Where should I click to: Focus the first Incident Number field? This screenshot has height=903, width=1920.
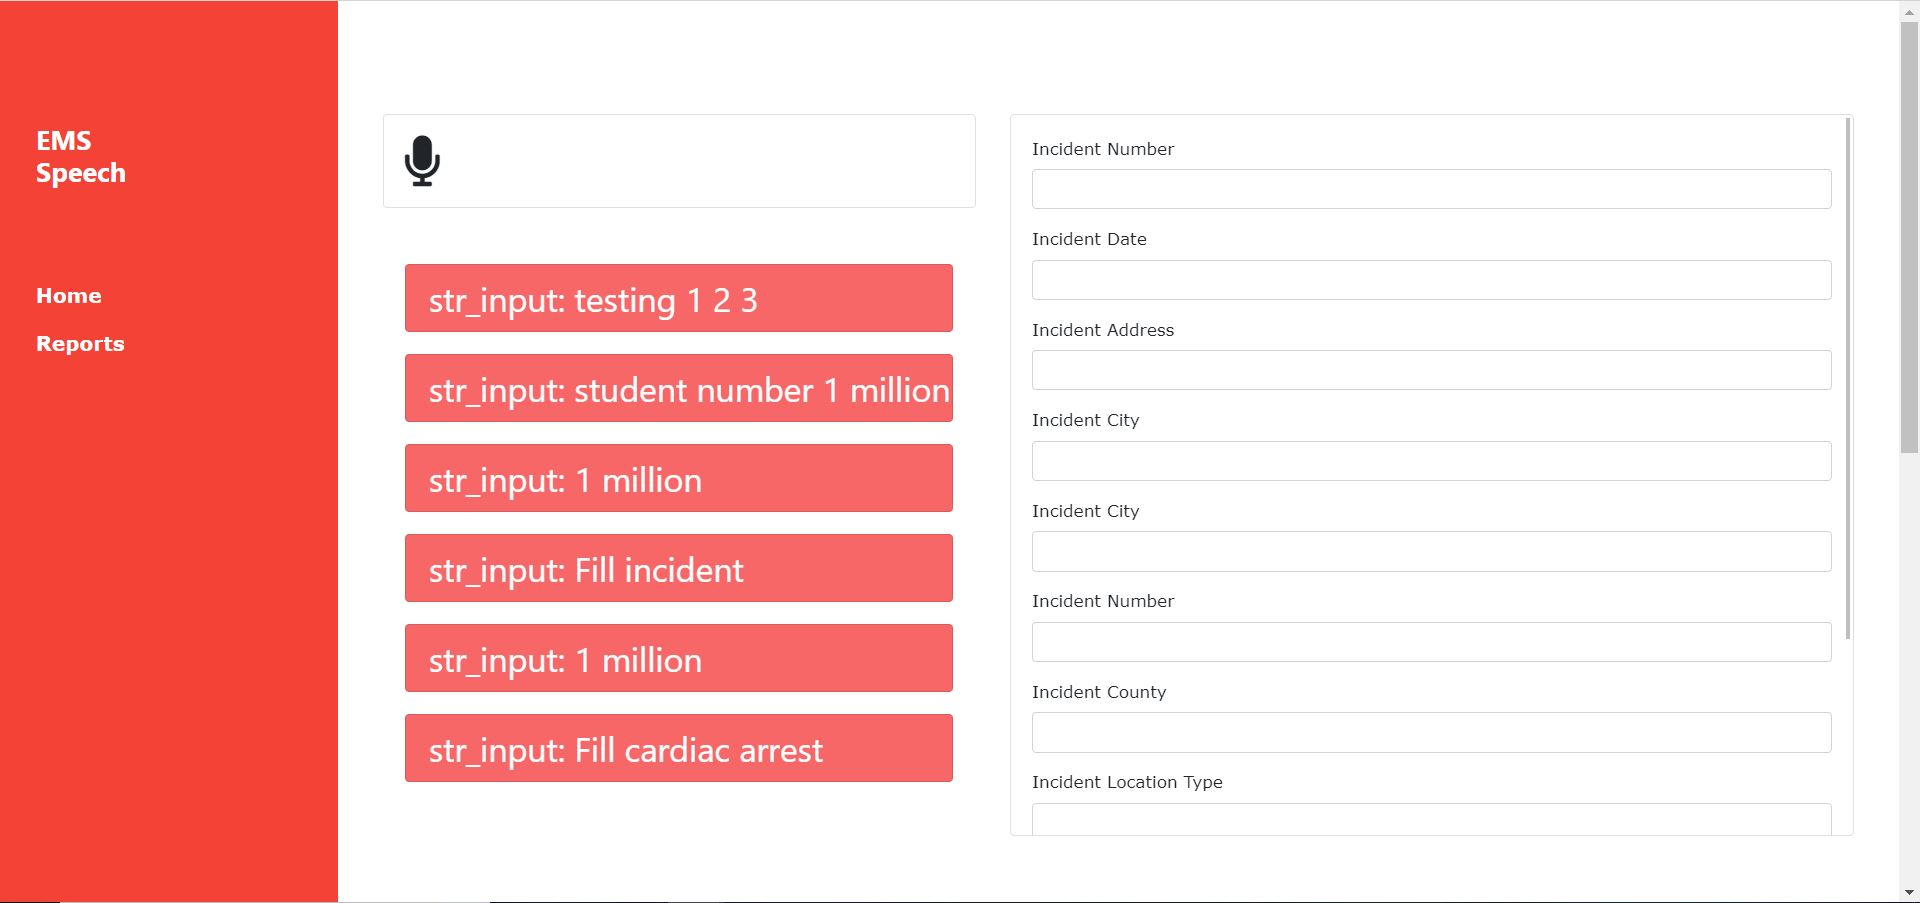[1431, 189]
